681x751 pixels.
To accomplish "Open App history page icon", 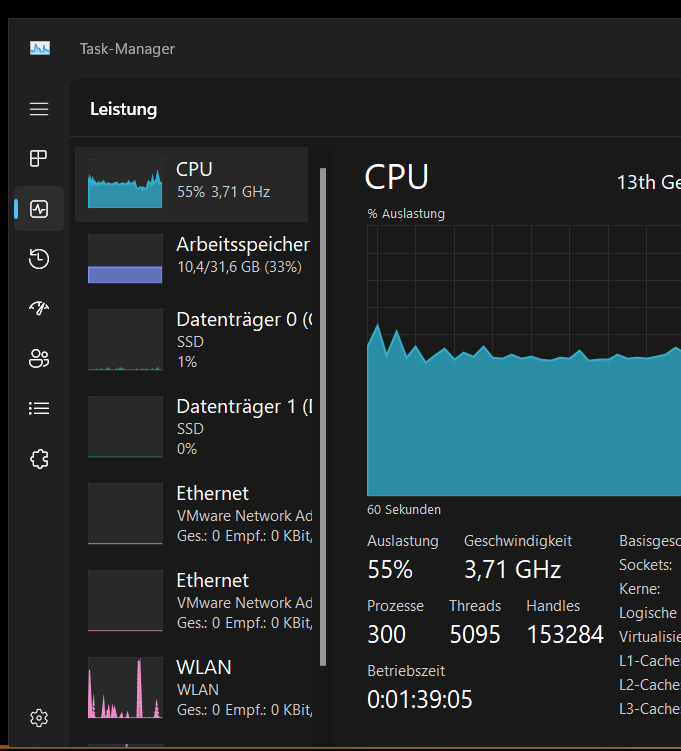I will pos(39,259).
